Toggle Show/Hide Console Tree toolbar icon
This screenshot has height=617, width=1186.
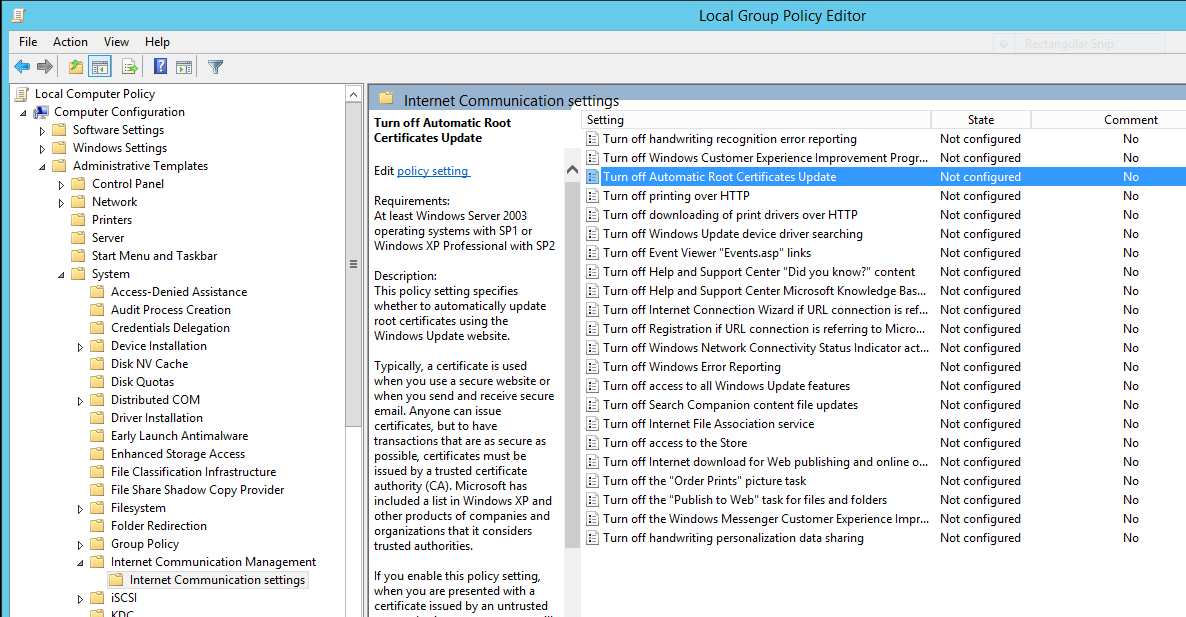[99, 67]
